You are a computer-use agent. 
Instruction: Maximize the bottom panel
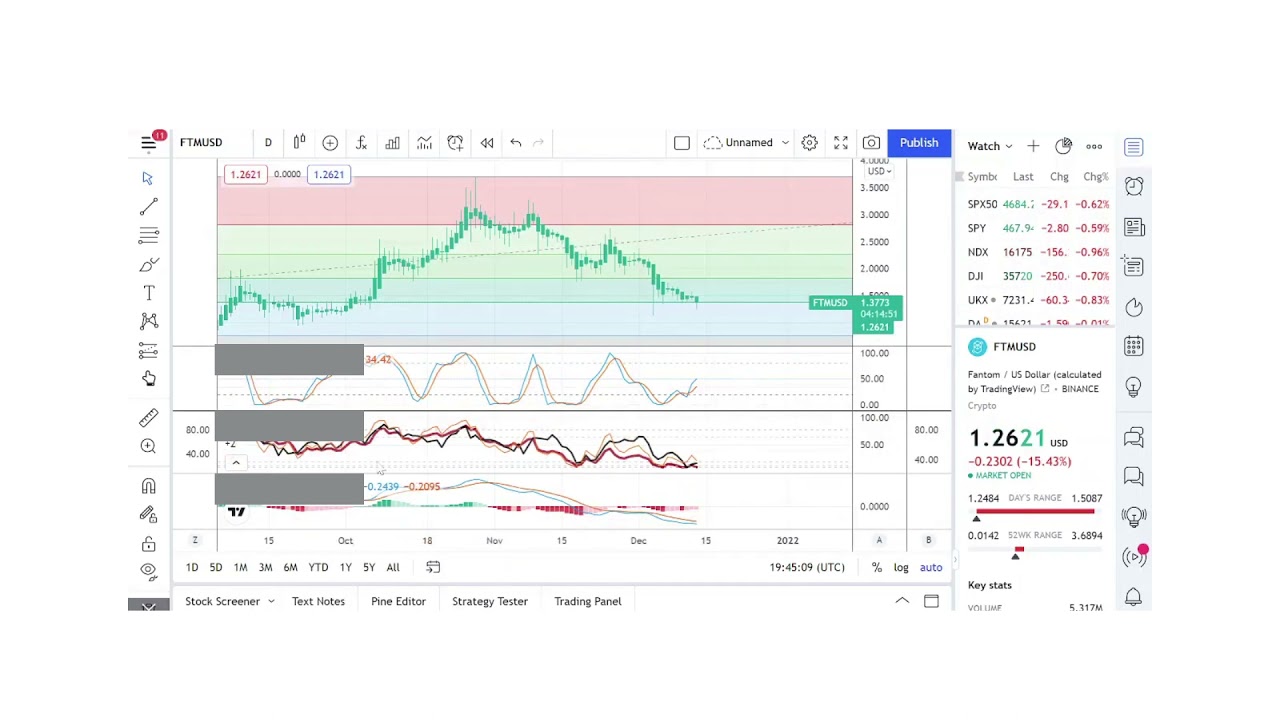(931, 601)
